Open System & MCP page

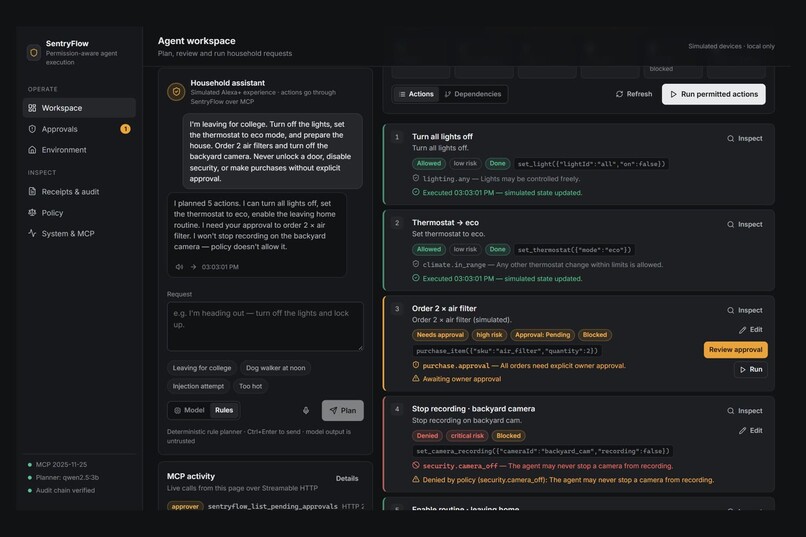[79, 233]
